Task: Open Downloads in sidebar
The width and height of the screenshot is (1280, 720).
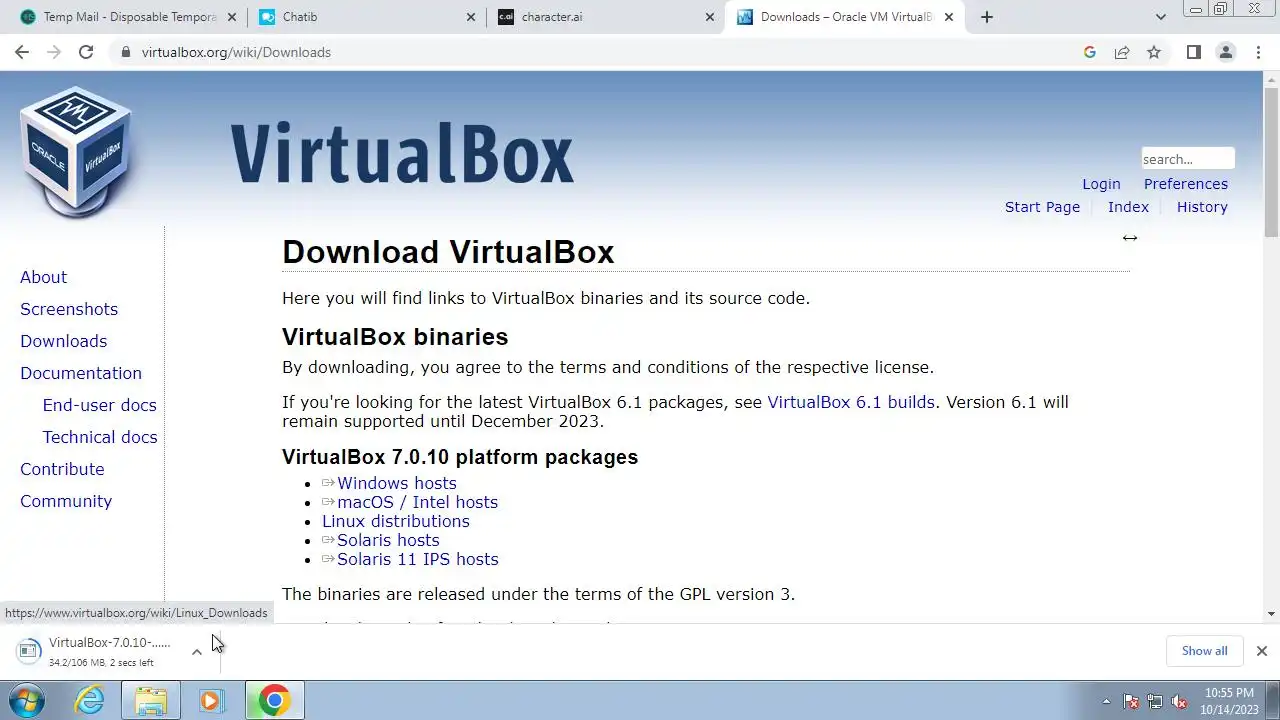Action: point(63,341)
